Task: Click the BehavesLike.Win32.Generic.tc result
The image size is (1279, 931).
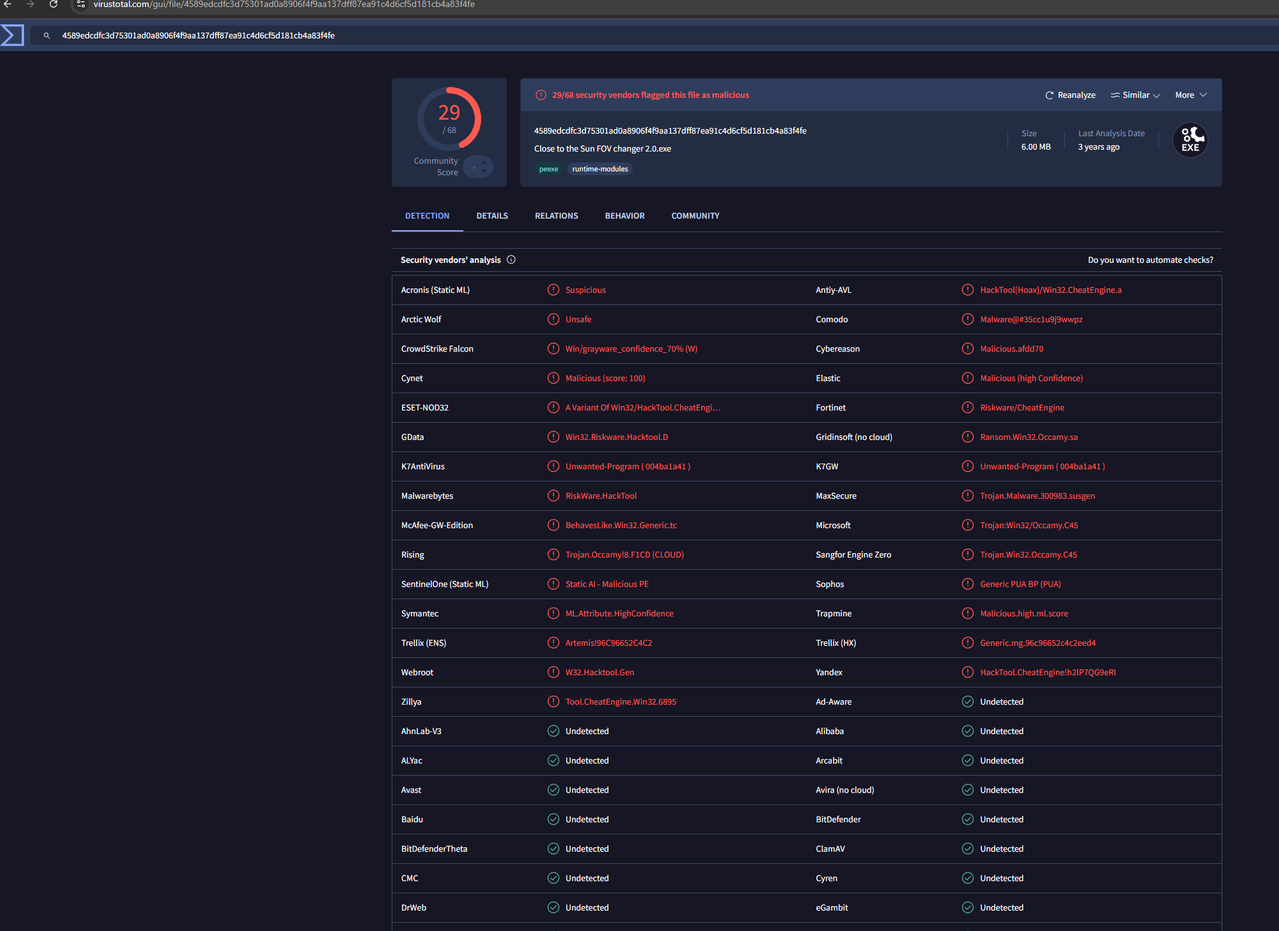Action: [x=621, y=525]
